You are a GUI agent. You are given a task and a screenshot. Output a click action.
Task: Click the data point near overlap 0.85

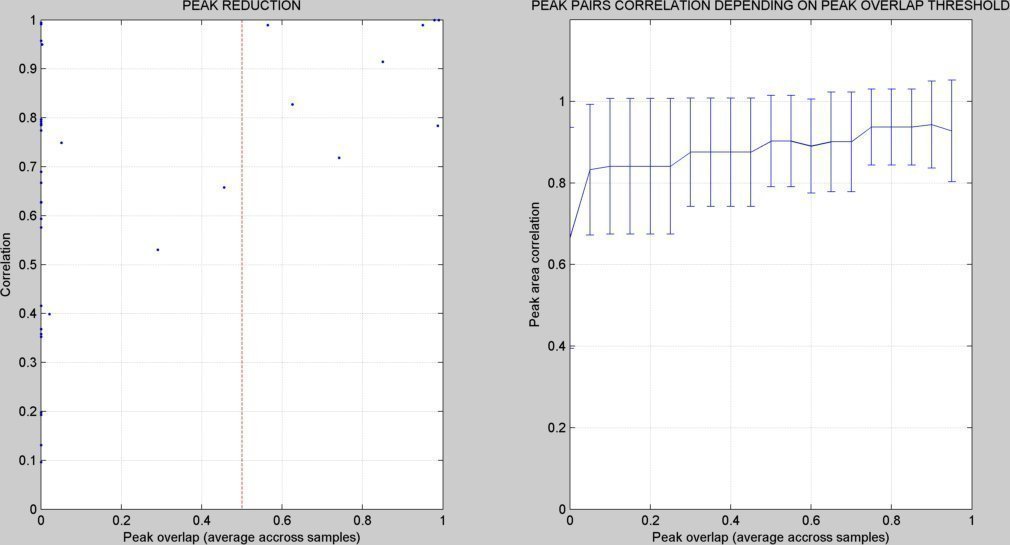tap(383, 62)
